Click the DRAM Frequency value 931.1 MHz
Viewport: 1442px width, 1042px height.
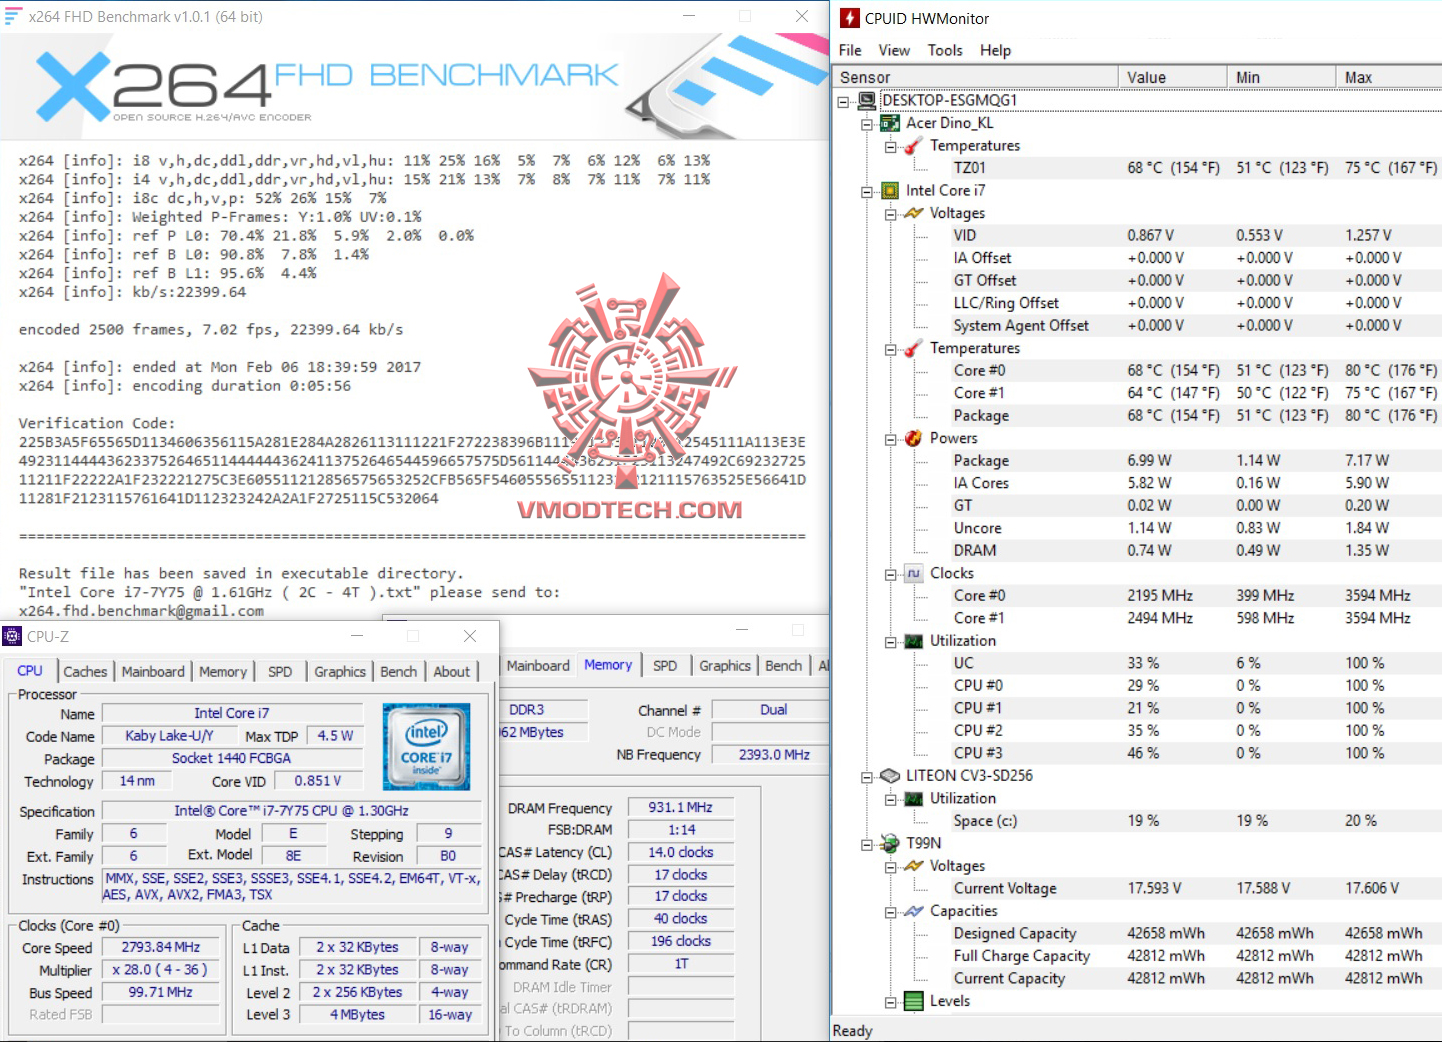click(x=680, y=807)
